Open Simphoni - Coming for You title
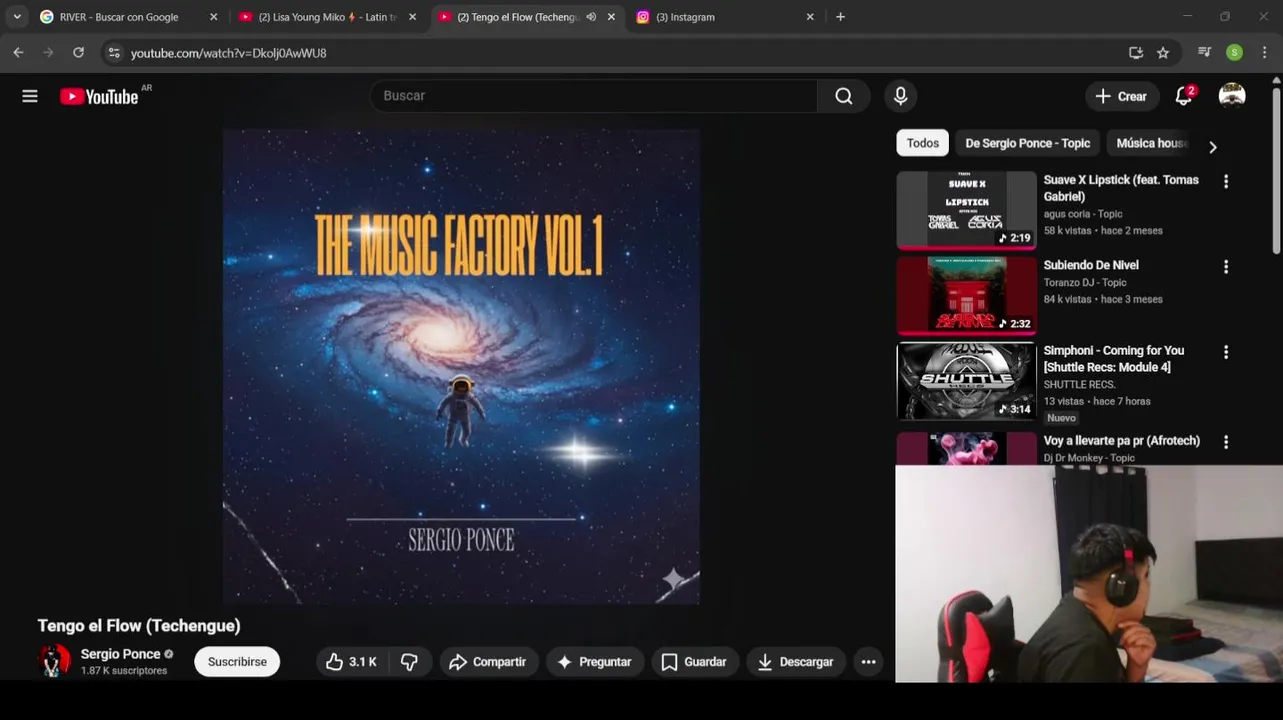The image size is (1283, 720). coord(1114,359)
